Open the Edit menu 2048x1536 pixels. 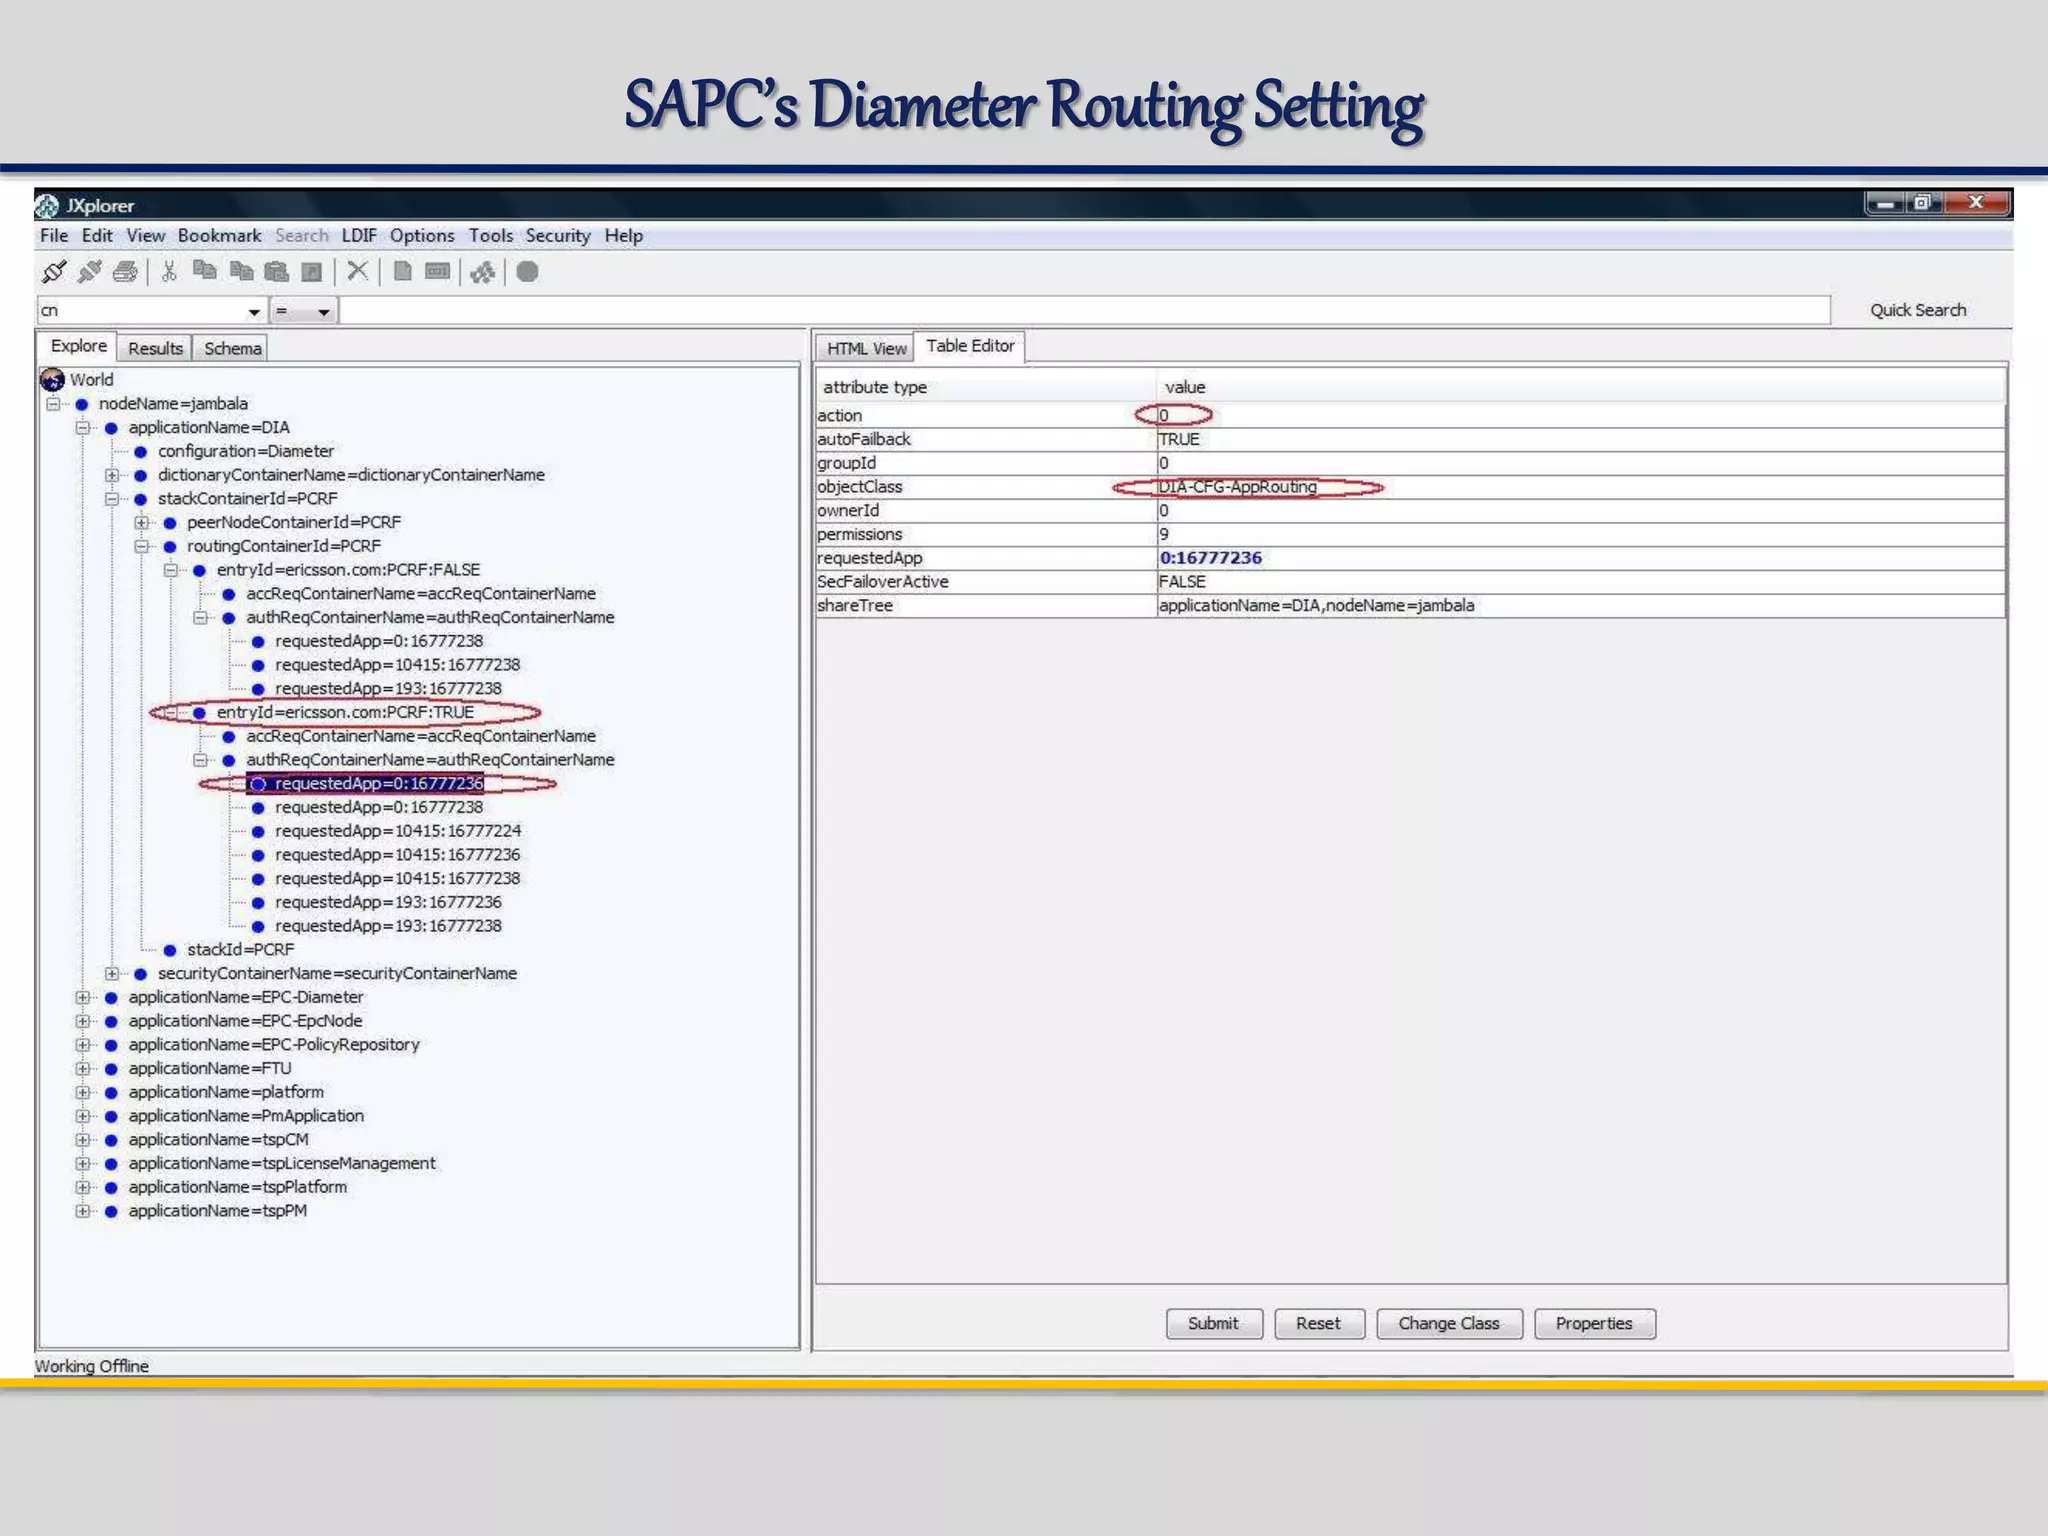[97, 236]
